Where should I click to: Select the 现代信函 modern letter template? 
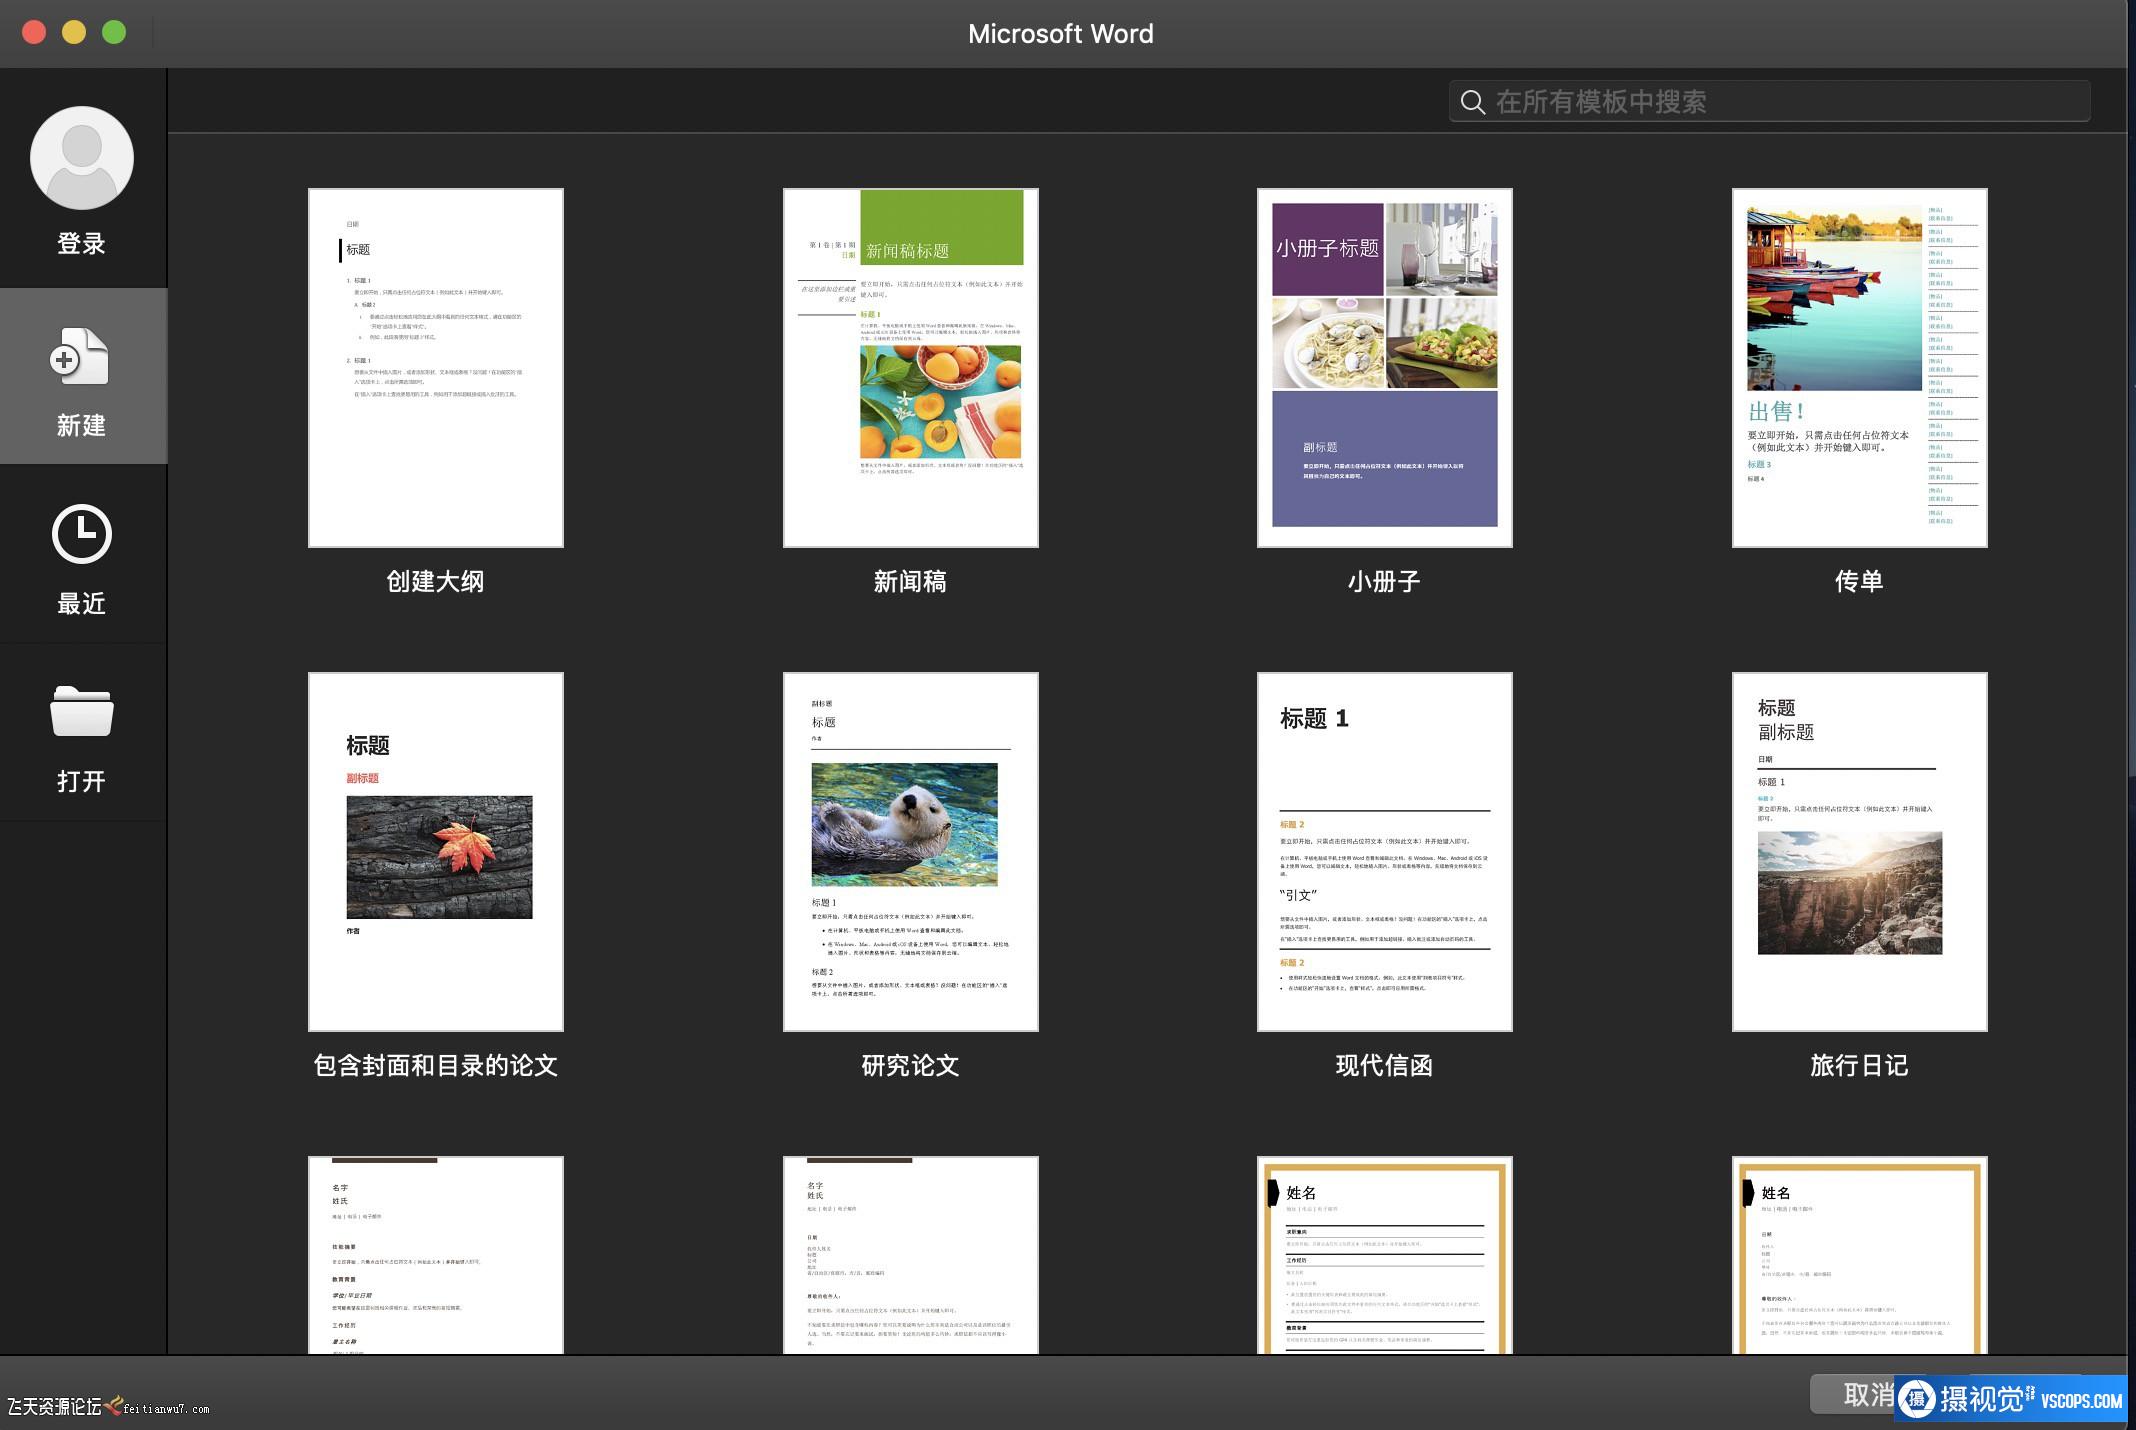click(x=1384, y=851)
